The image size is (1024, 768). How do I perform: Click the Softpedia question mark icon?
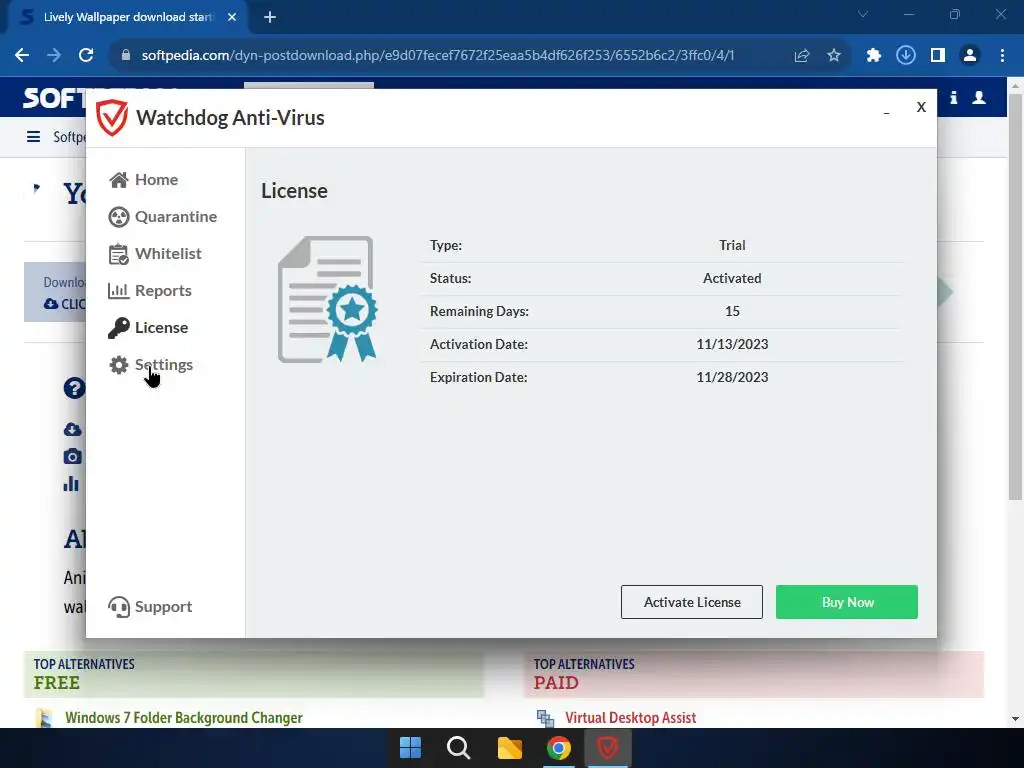[x=74, y=389]
